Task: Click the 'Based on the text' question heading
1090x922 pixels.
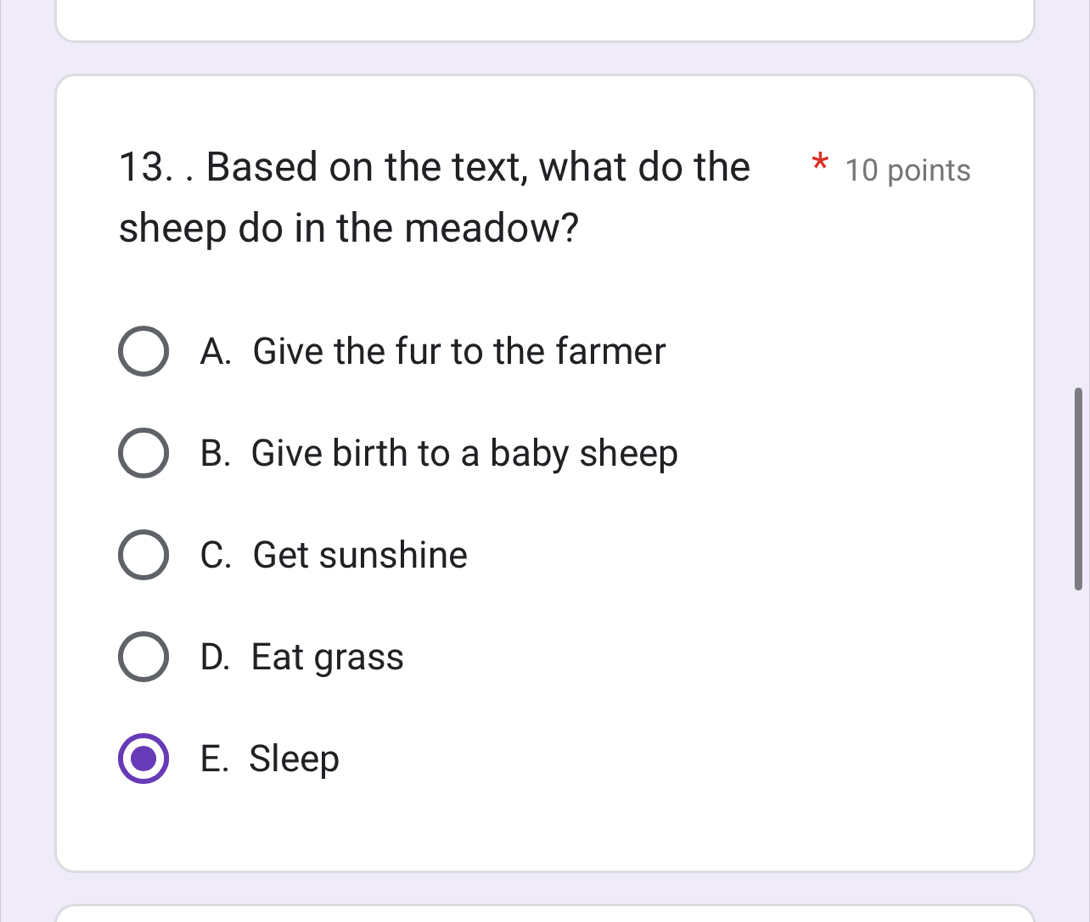Action: tap(478, 167)
